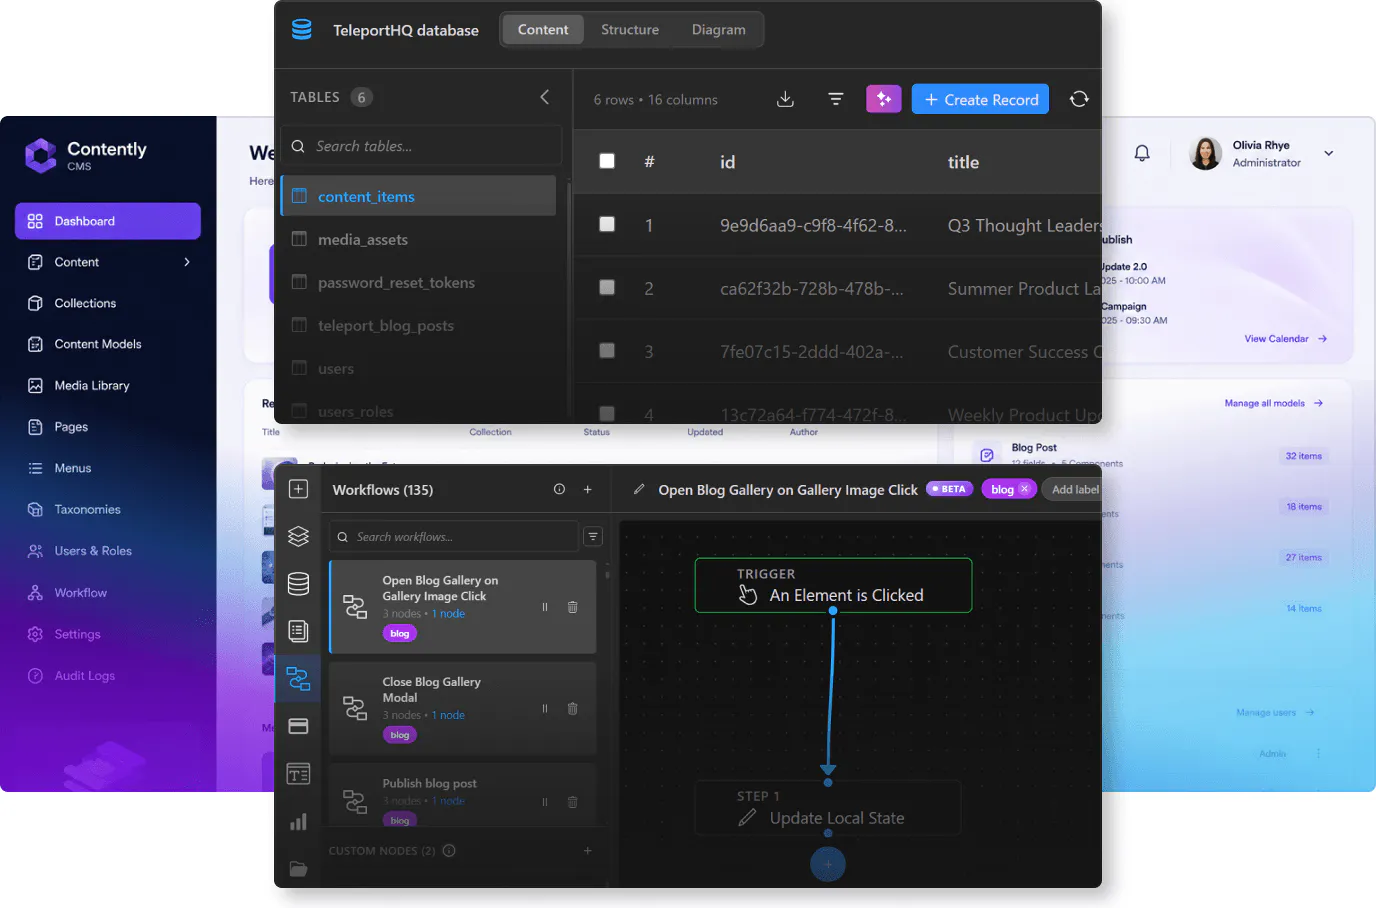
Task: Expand the Olivia Rhye account dropdown
Action: [x=1329, y=153]
